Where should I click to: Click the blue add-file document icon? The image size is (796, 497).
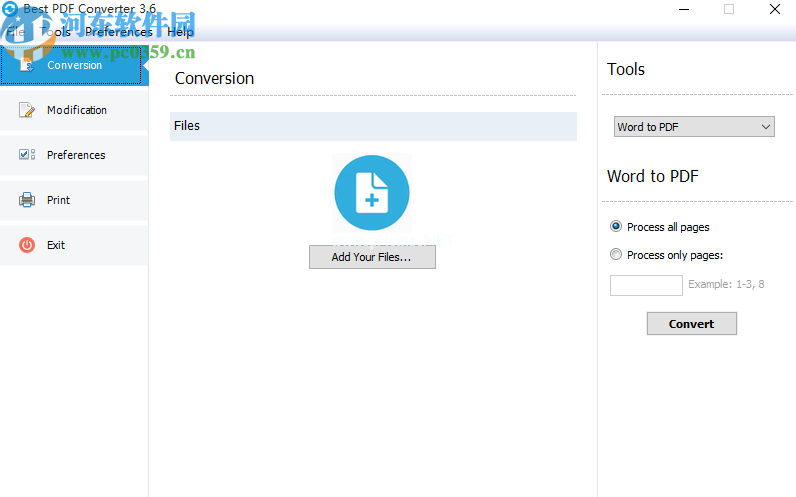point(372,193)
